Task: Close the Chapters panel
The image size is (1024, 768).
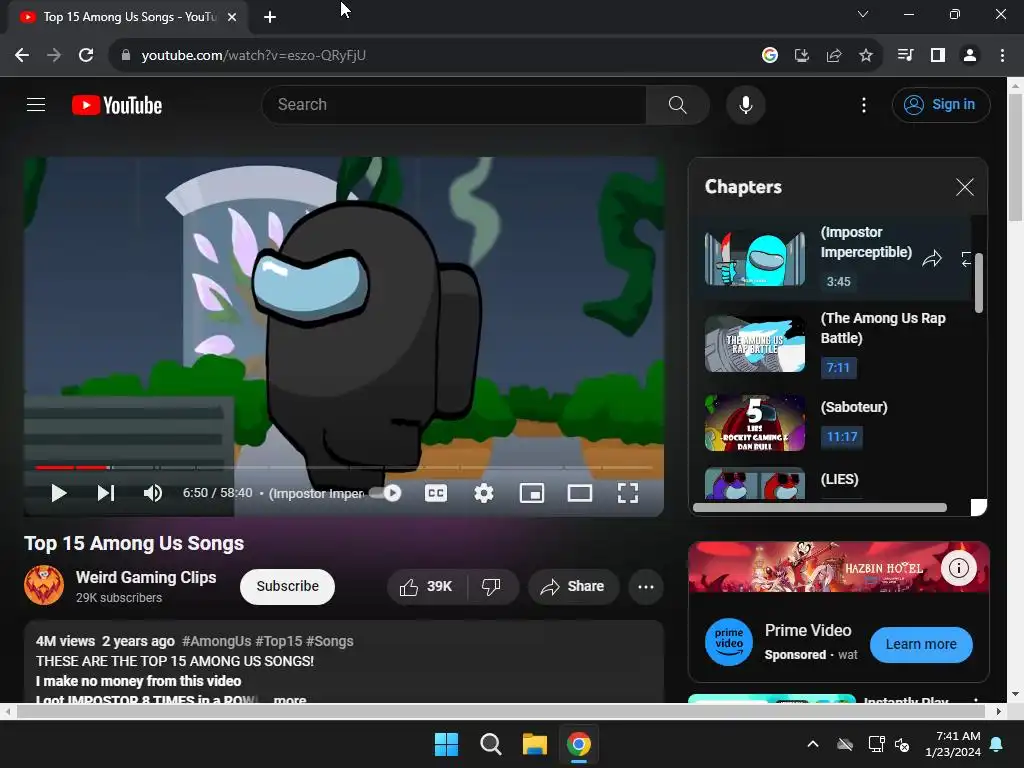Action: (965, 187)
